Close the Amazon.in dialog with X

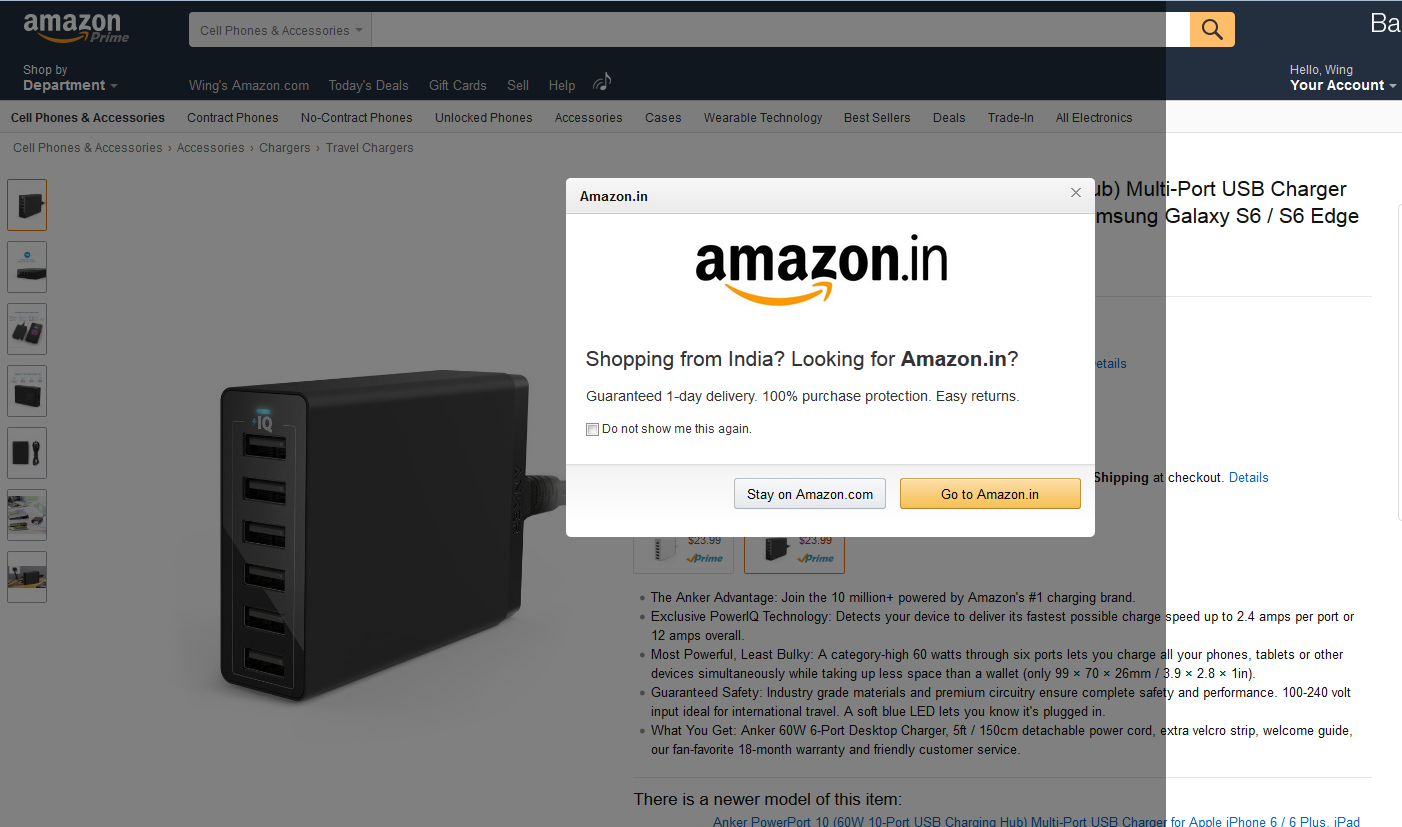coord(1076,193)
